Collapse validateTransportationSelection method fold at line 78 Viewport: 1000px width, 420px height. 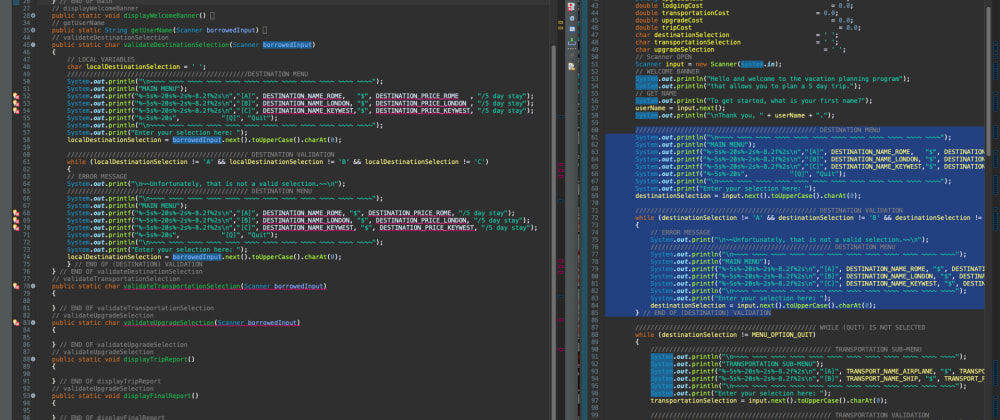(33, 287)
